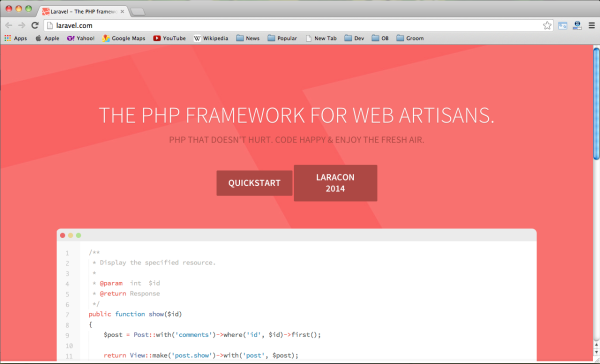600x364 pixels.
Task: Click the scrollbar down arrow
Action: (x=596, y=353)
